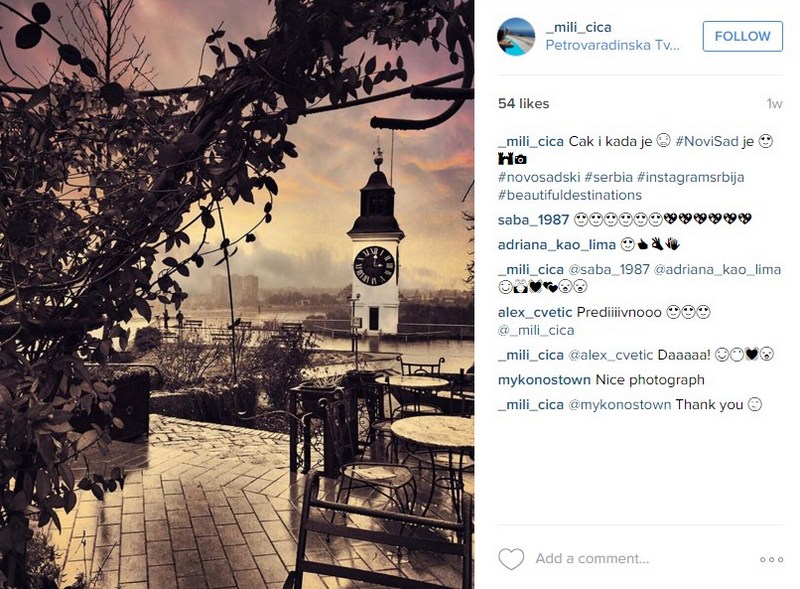Open the @mykonostown mention in reply
Screen dimensions: 800x589
tap(619, 405)
